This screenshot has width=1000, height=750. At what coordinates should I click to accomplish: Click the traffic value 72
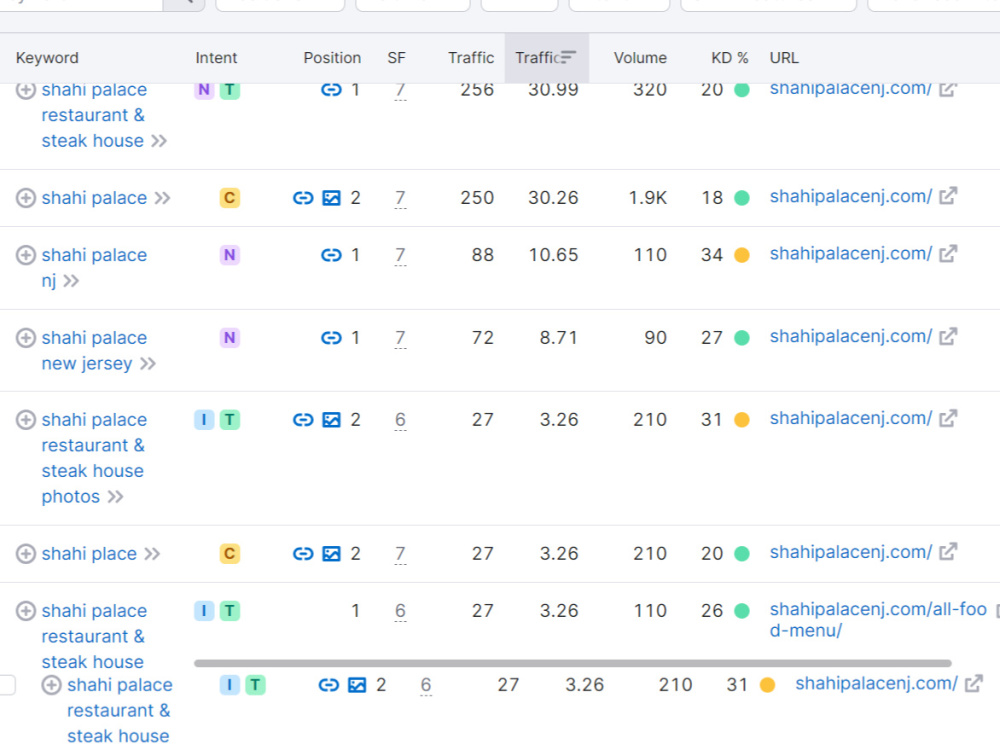coord(483,337)
